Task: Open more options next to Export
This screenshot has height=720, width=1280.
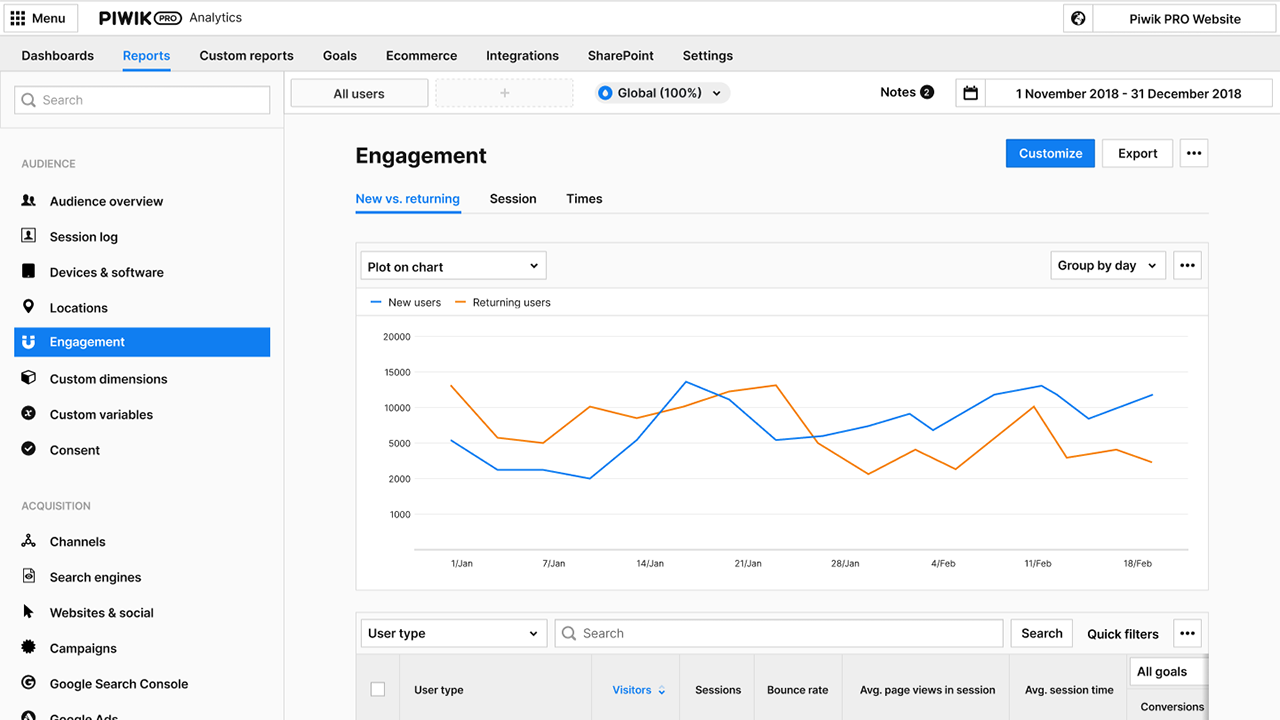Action: 1194,153
